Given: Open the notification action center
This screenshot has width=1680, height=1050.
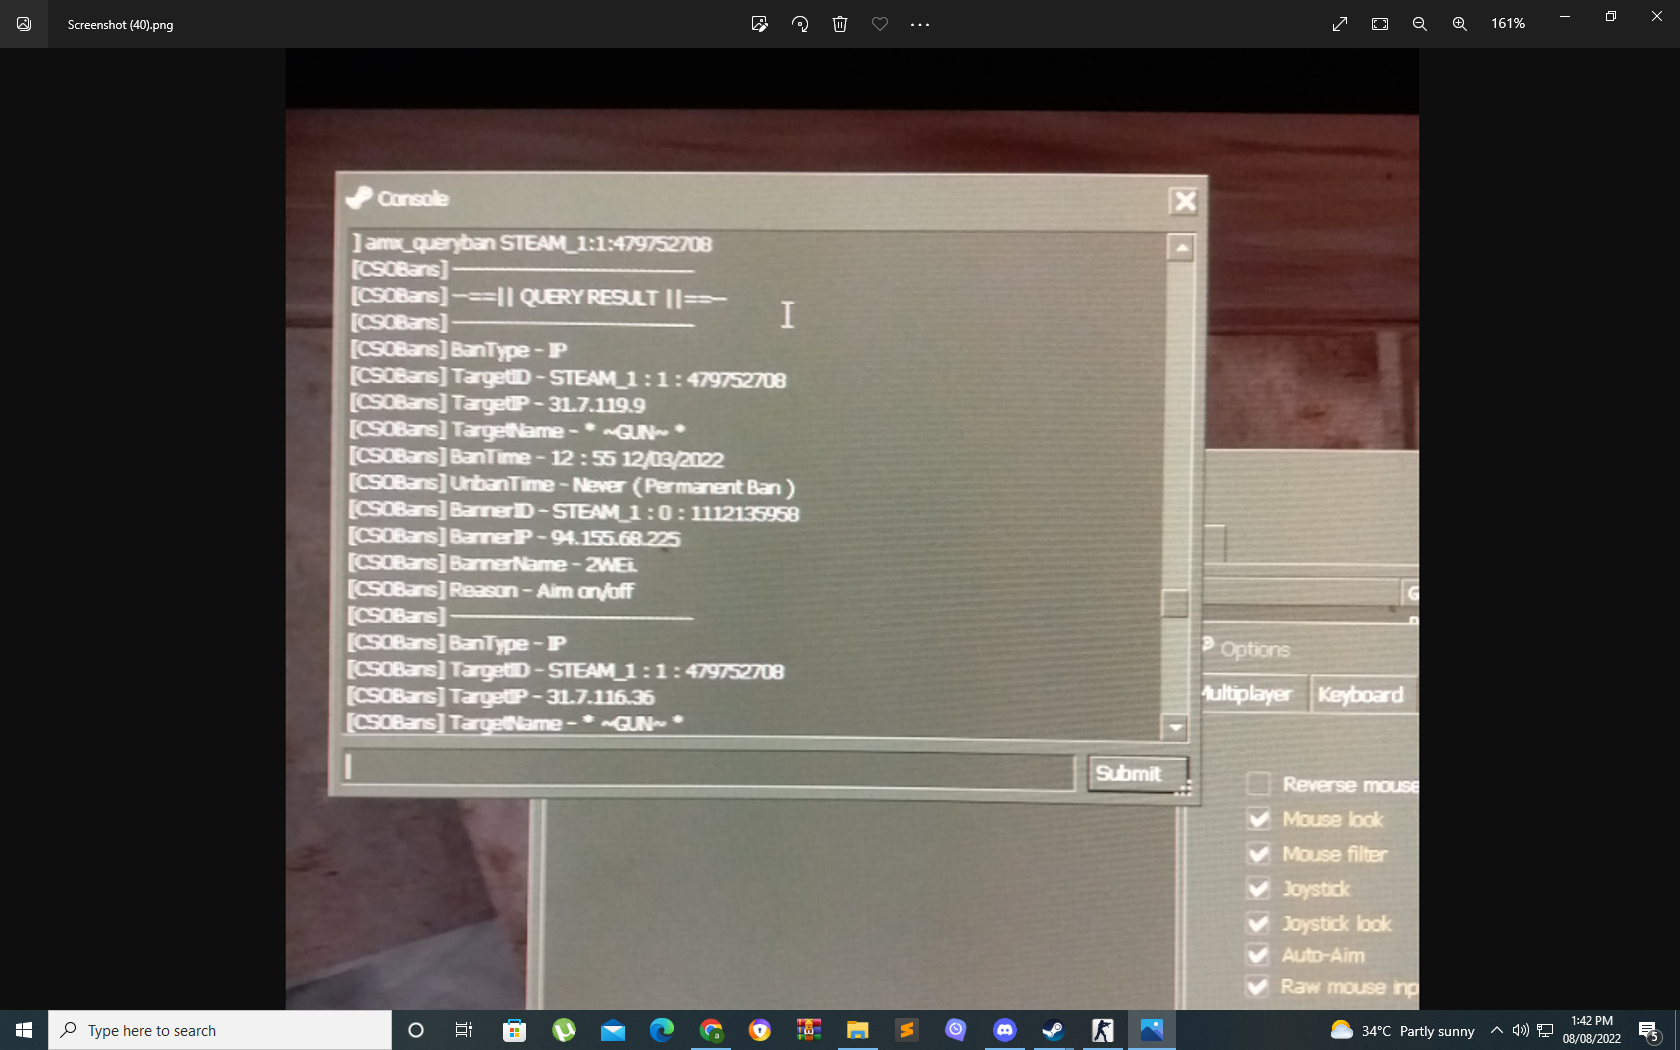Looking at the screenshot, I should (1649, 1030).
